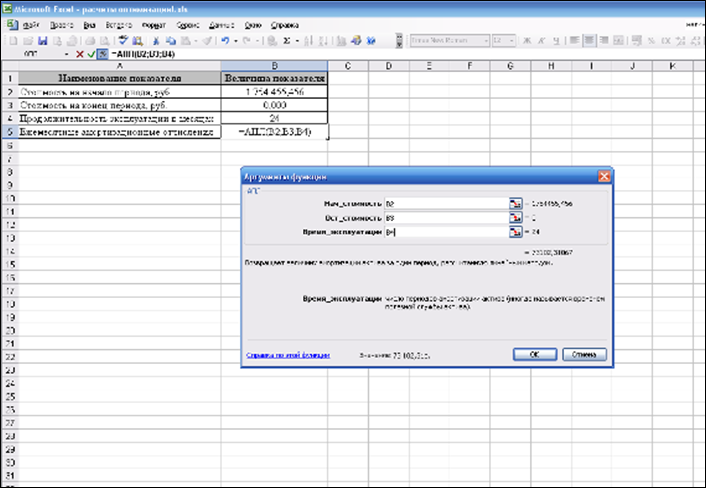Click the Sort Ascending icon

click(308, 41)
